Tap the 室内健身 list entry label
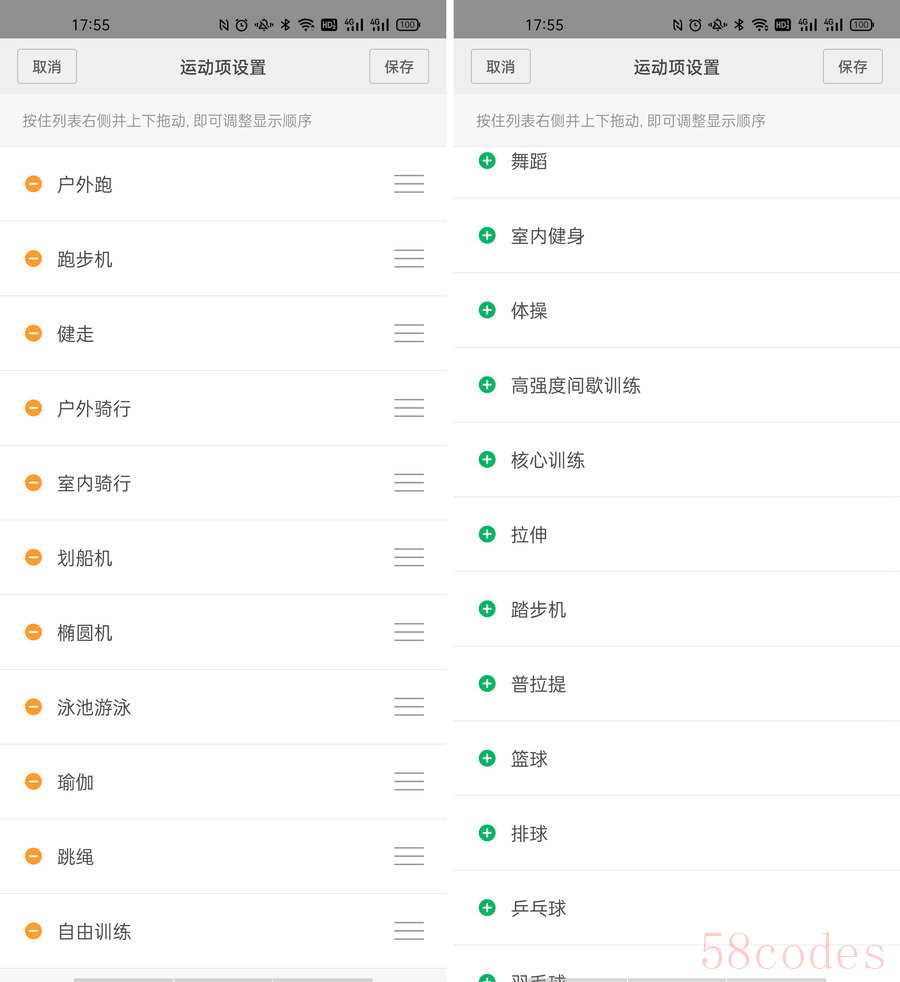Image resolution: width=900 pixels, height=982 pixels. (x=547, y=236)
